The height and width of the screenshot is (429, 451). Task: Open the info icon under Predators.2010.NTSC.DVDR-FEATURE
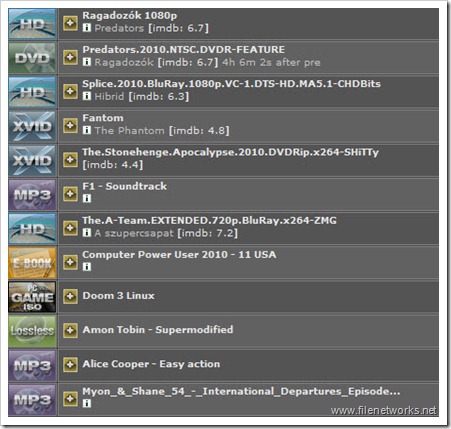pos(87,62)
